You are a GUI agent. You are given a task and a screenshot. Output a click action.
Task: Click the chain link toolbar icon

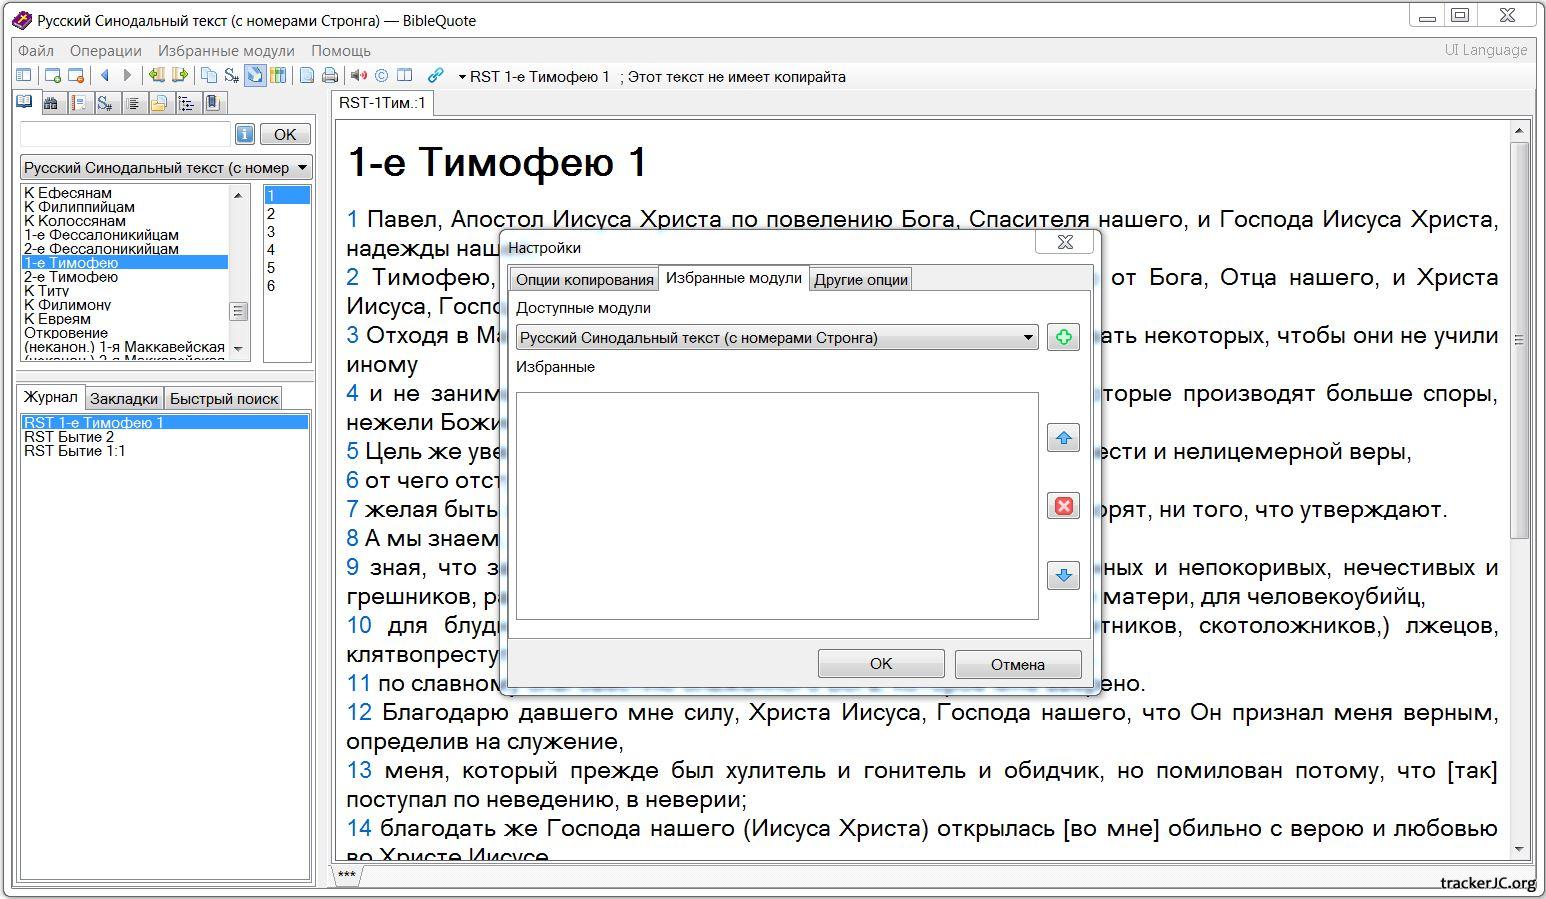click(x=435, y=76)
